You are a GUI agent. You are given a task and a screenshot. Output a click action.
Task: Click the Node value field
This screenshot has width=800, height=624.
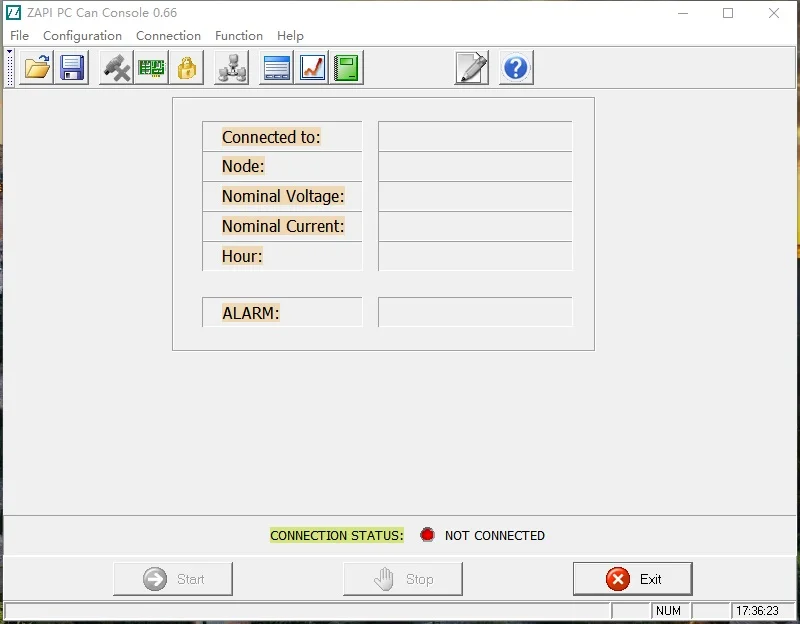point(474,165)
